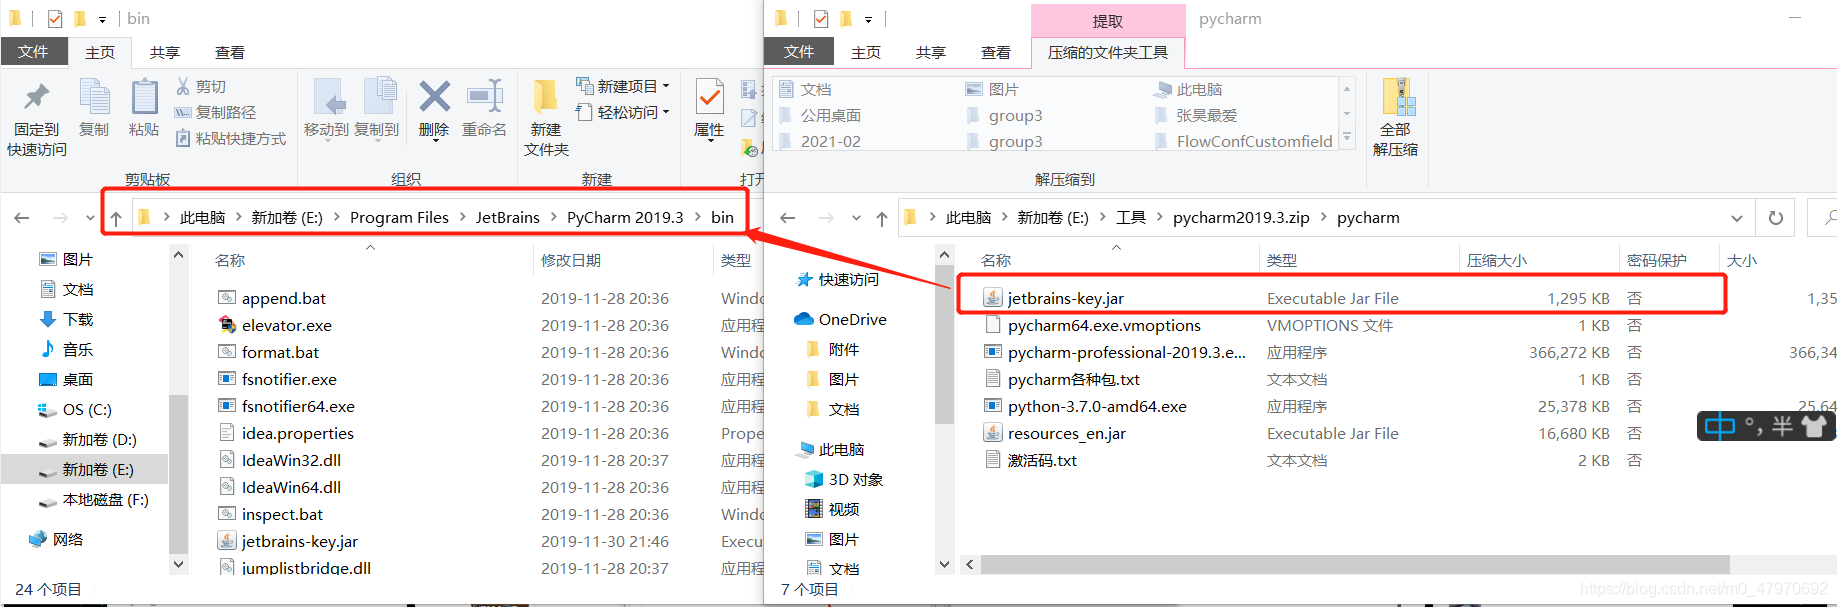Open 轻松访问 dropdown in ribbon
The image size is (1837, 607).
click(666, 112)
